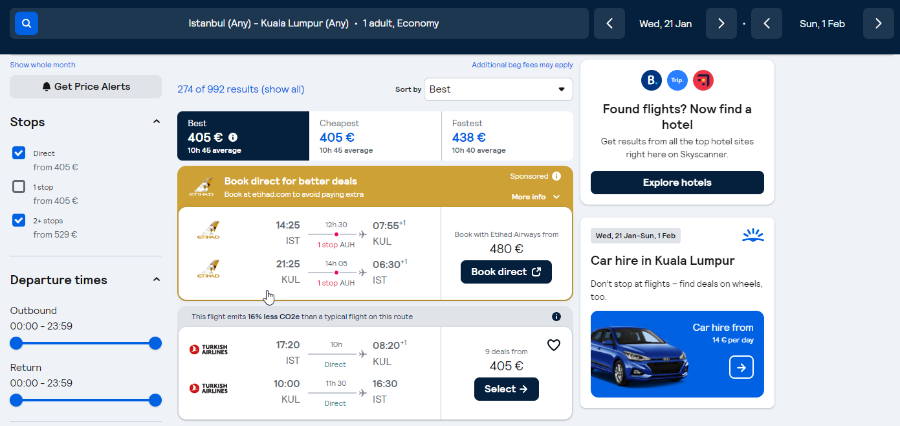Check the 1 stop checkbox
Image resolution: width=900 pixels, height=426 pixels.
coord(19,186)
